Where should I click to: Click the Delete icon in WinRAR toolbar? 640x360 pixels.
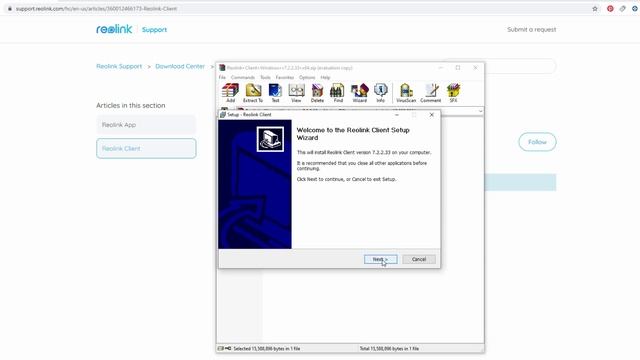pos(317,93)
